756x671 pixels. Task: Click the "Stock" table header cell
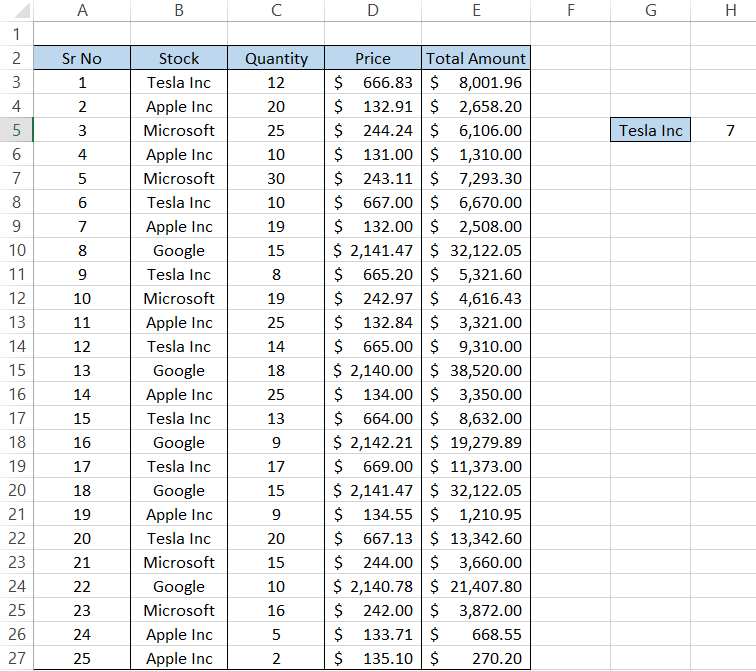179,58
